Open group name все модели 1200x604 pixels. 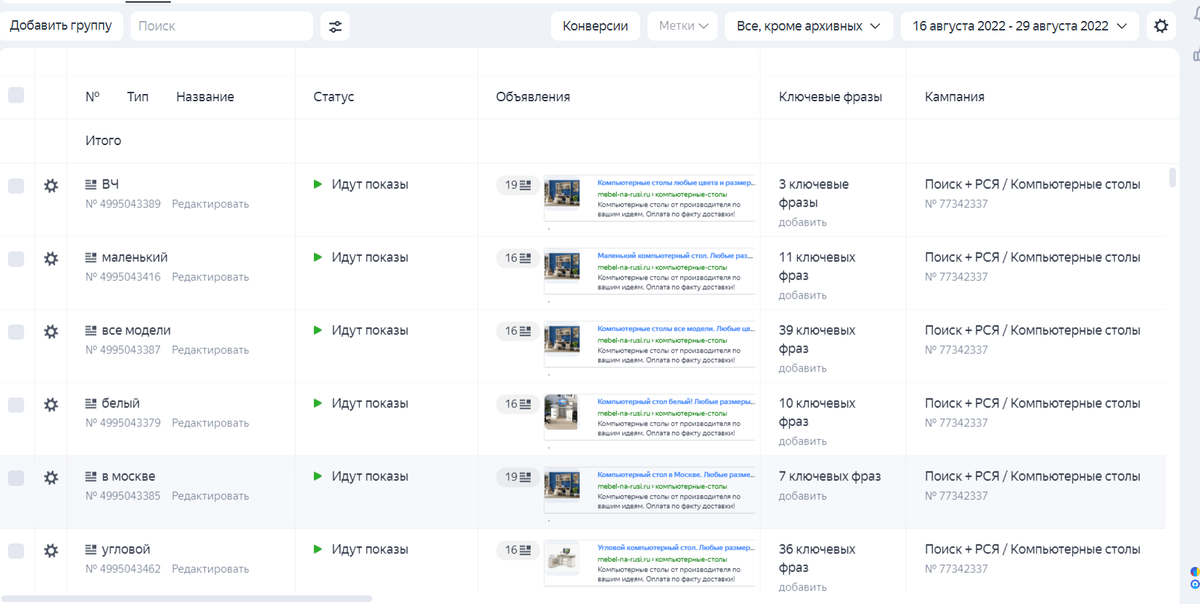point(136,330)
